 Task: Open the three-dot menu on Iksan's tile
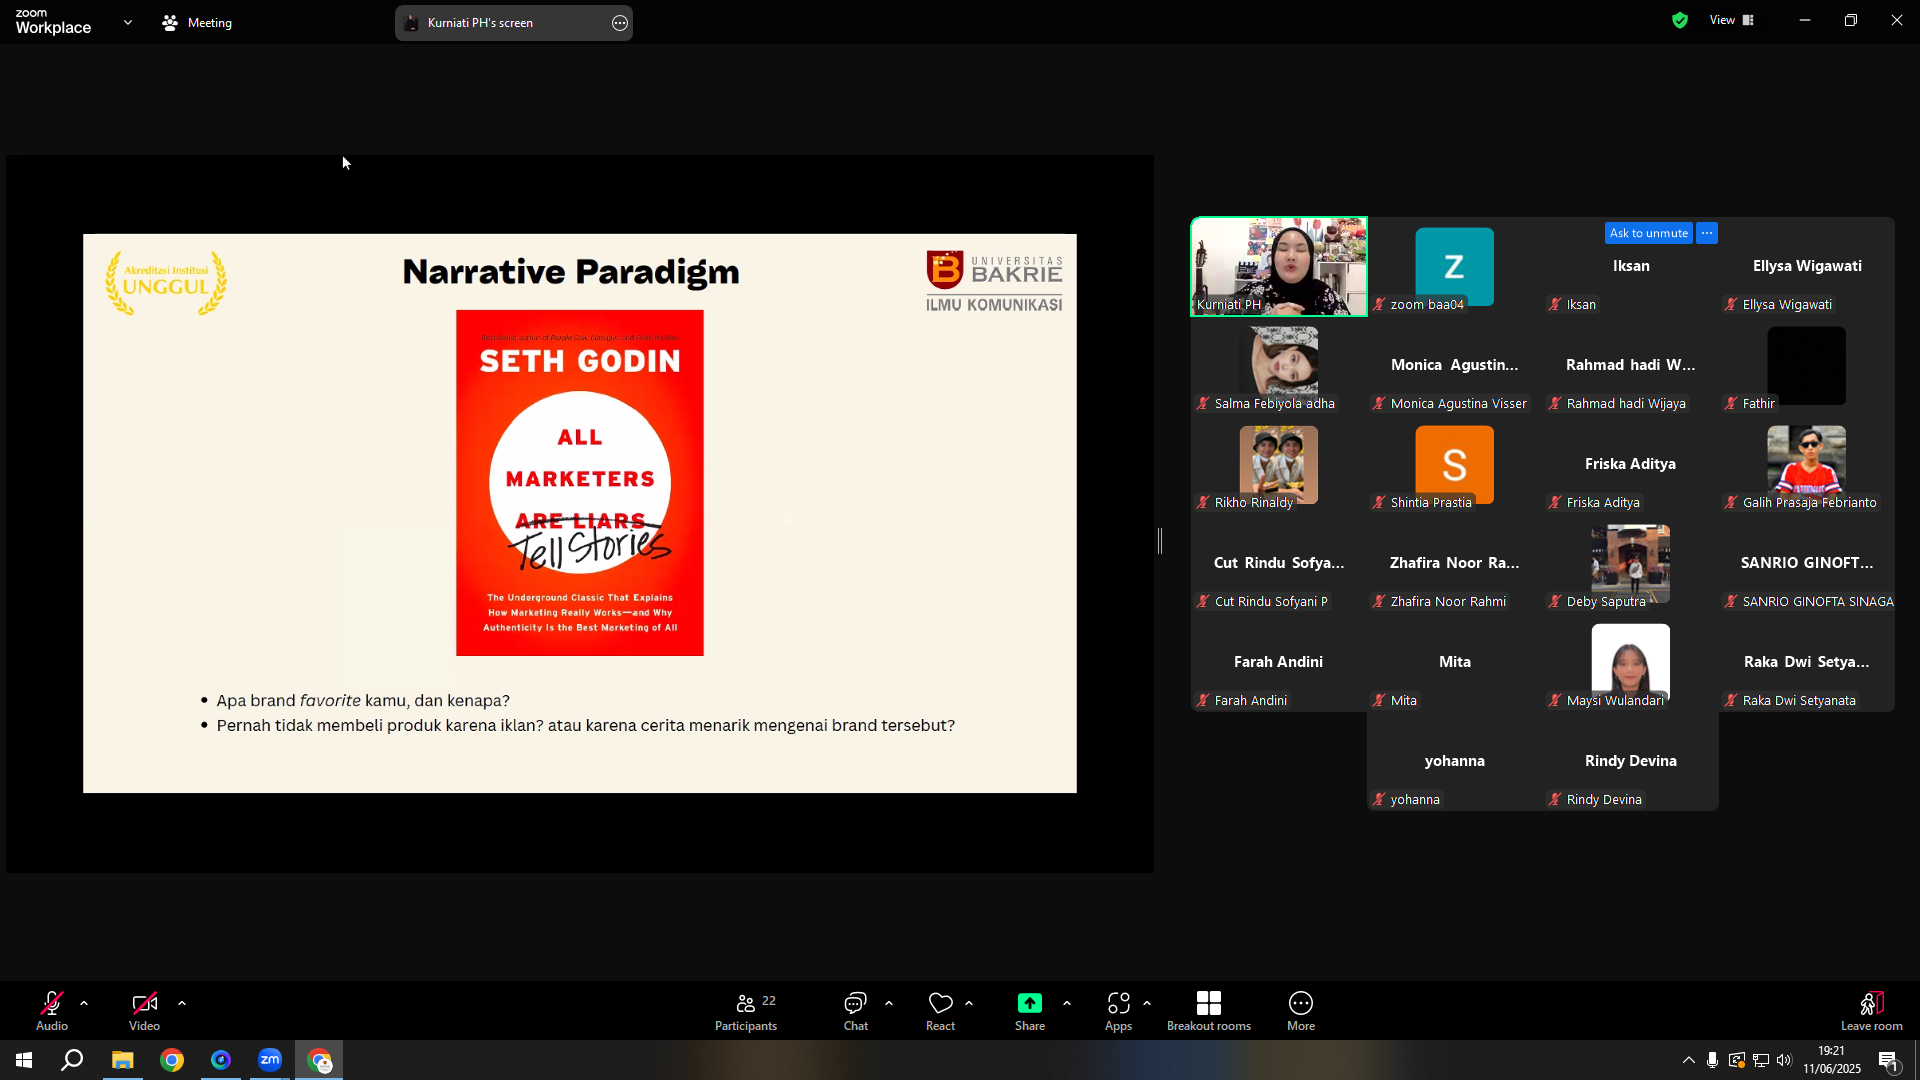1707,233
